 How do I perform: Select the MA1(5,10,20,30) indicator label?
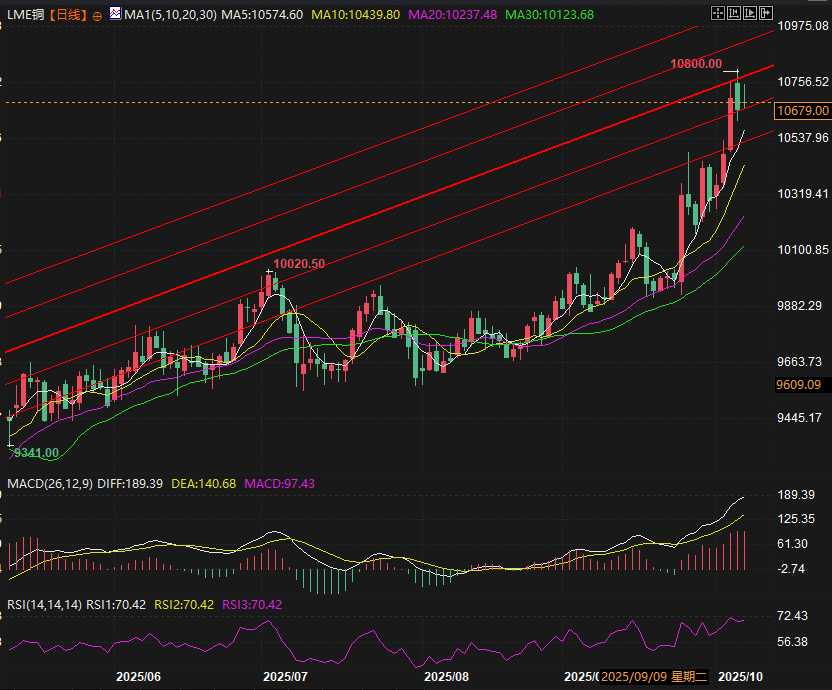point(170,15)
